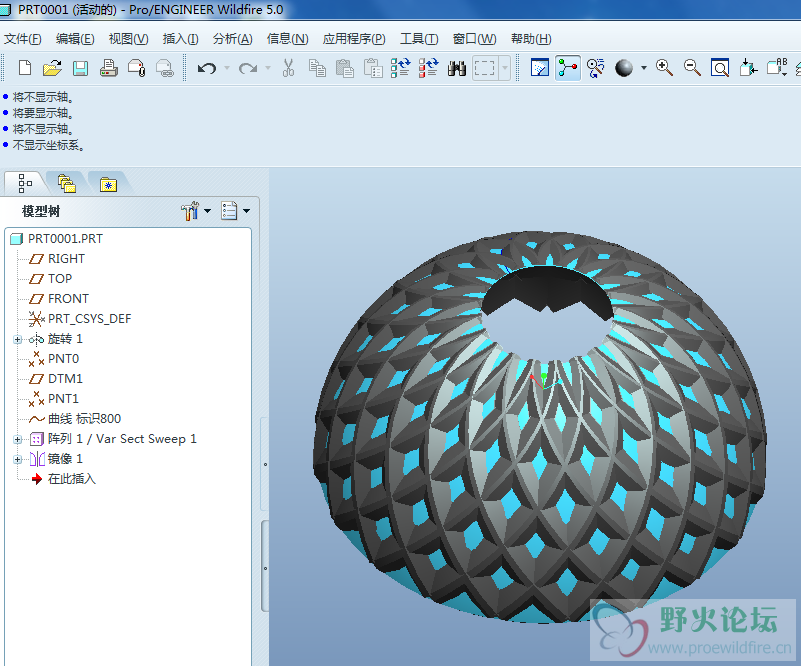The height and width of the screenshot is (666, 801).
Task: Open a file with the folder icon
Action: [x=52, y=68]
